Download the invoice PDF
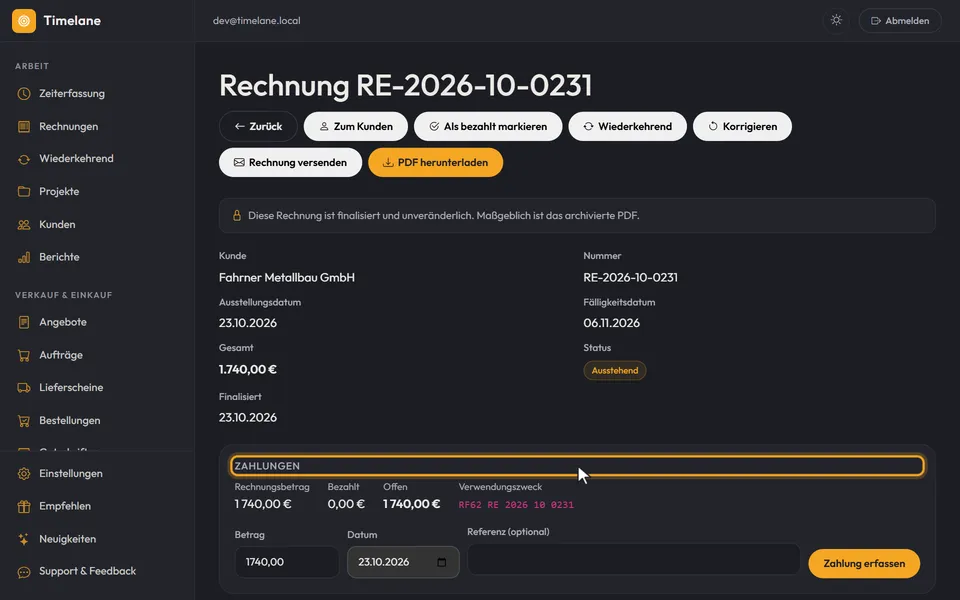 pyautogui.click(x=435, y=162)
